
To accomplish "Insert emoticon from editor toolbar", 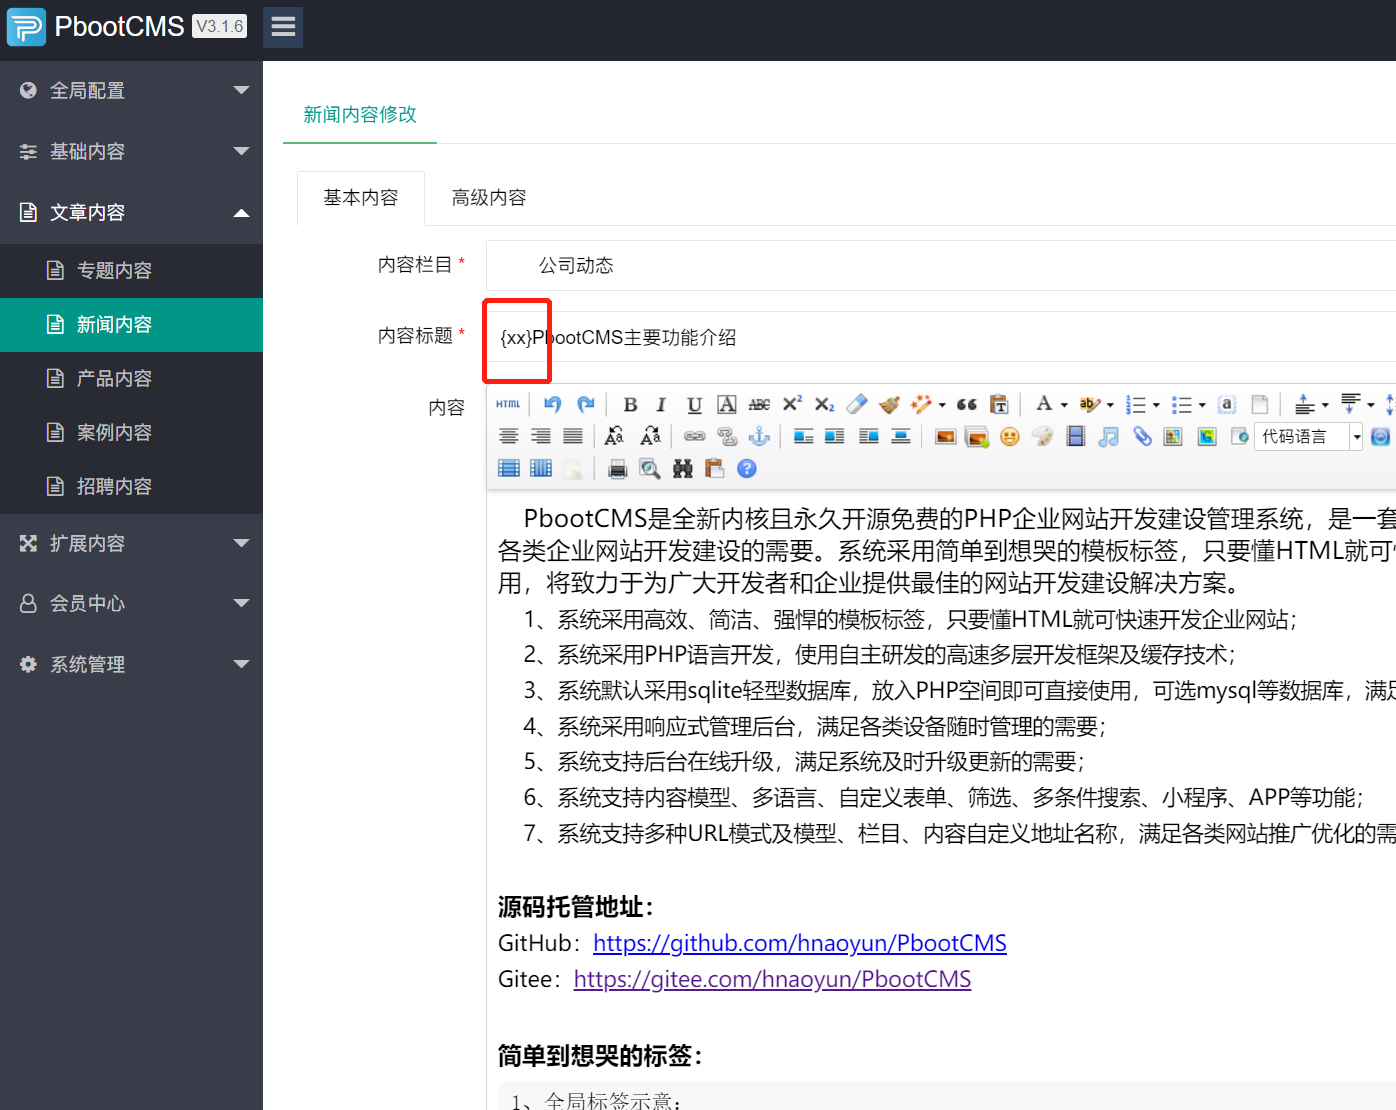I will 1010,437.
